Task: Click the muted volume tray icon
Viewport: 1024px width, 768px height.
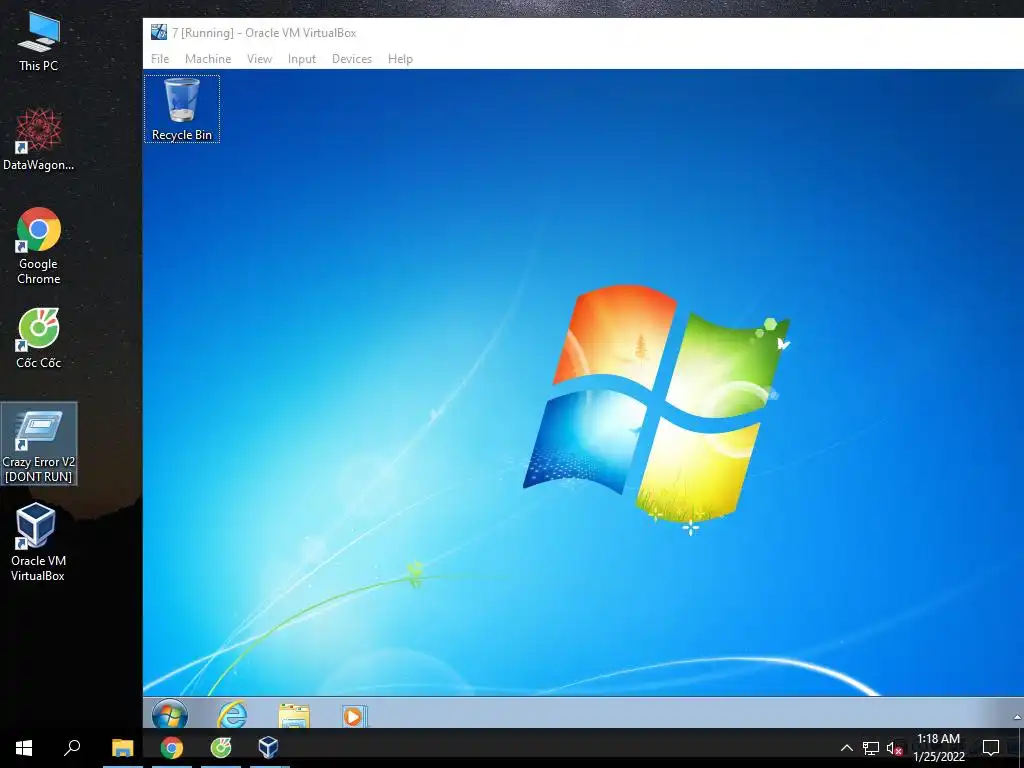Action: [894, 748]
